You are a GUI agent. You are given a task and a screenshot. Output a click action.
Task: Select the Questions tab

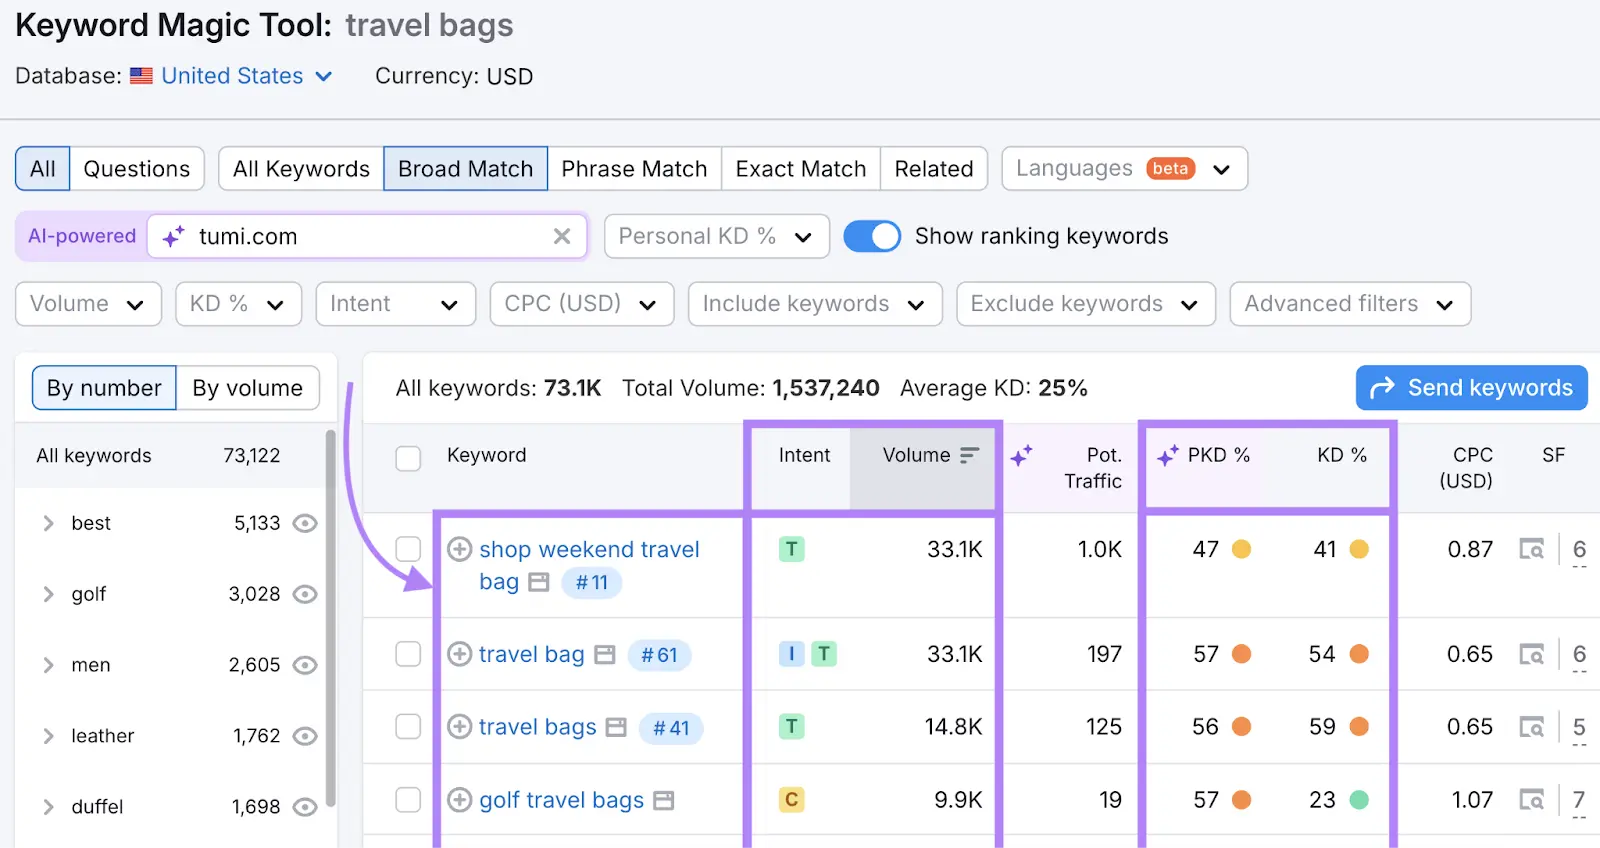click(137, 168)
